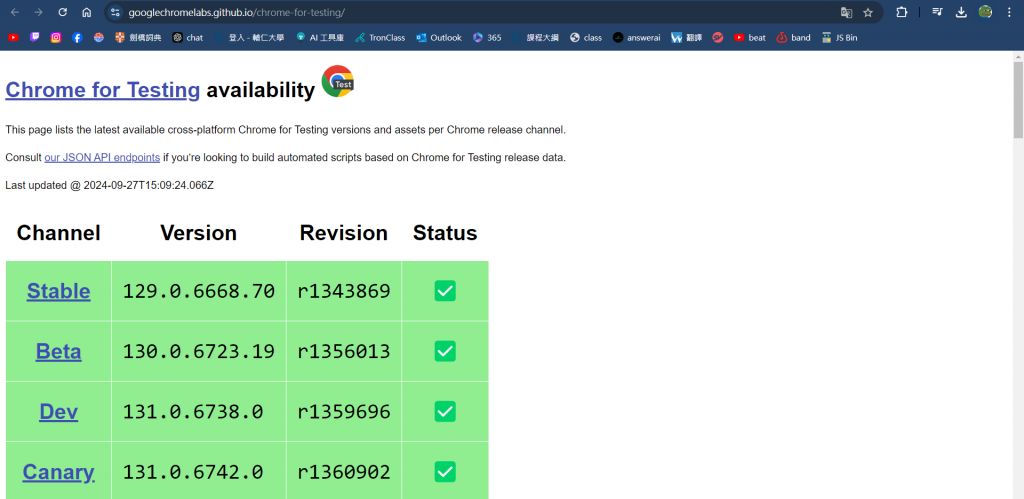Translate this page using translate icon

coord(846,12)
